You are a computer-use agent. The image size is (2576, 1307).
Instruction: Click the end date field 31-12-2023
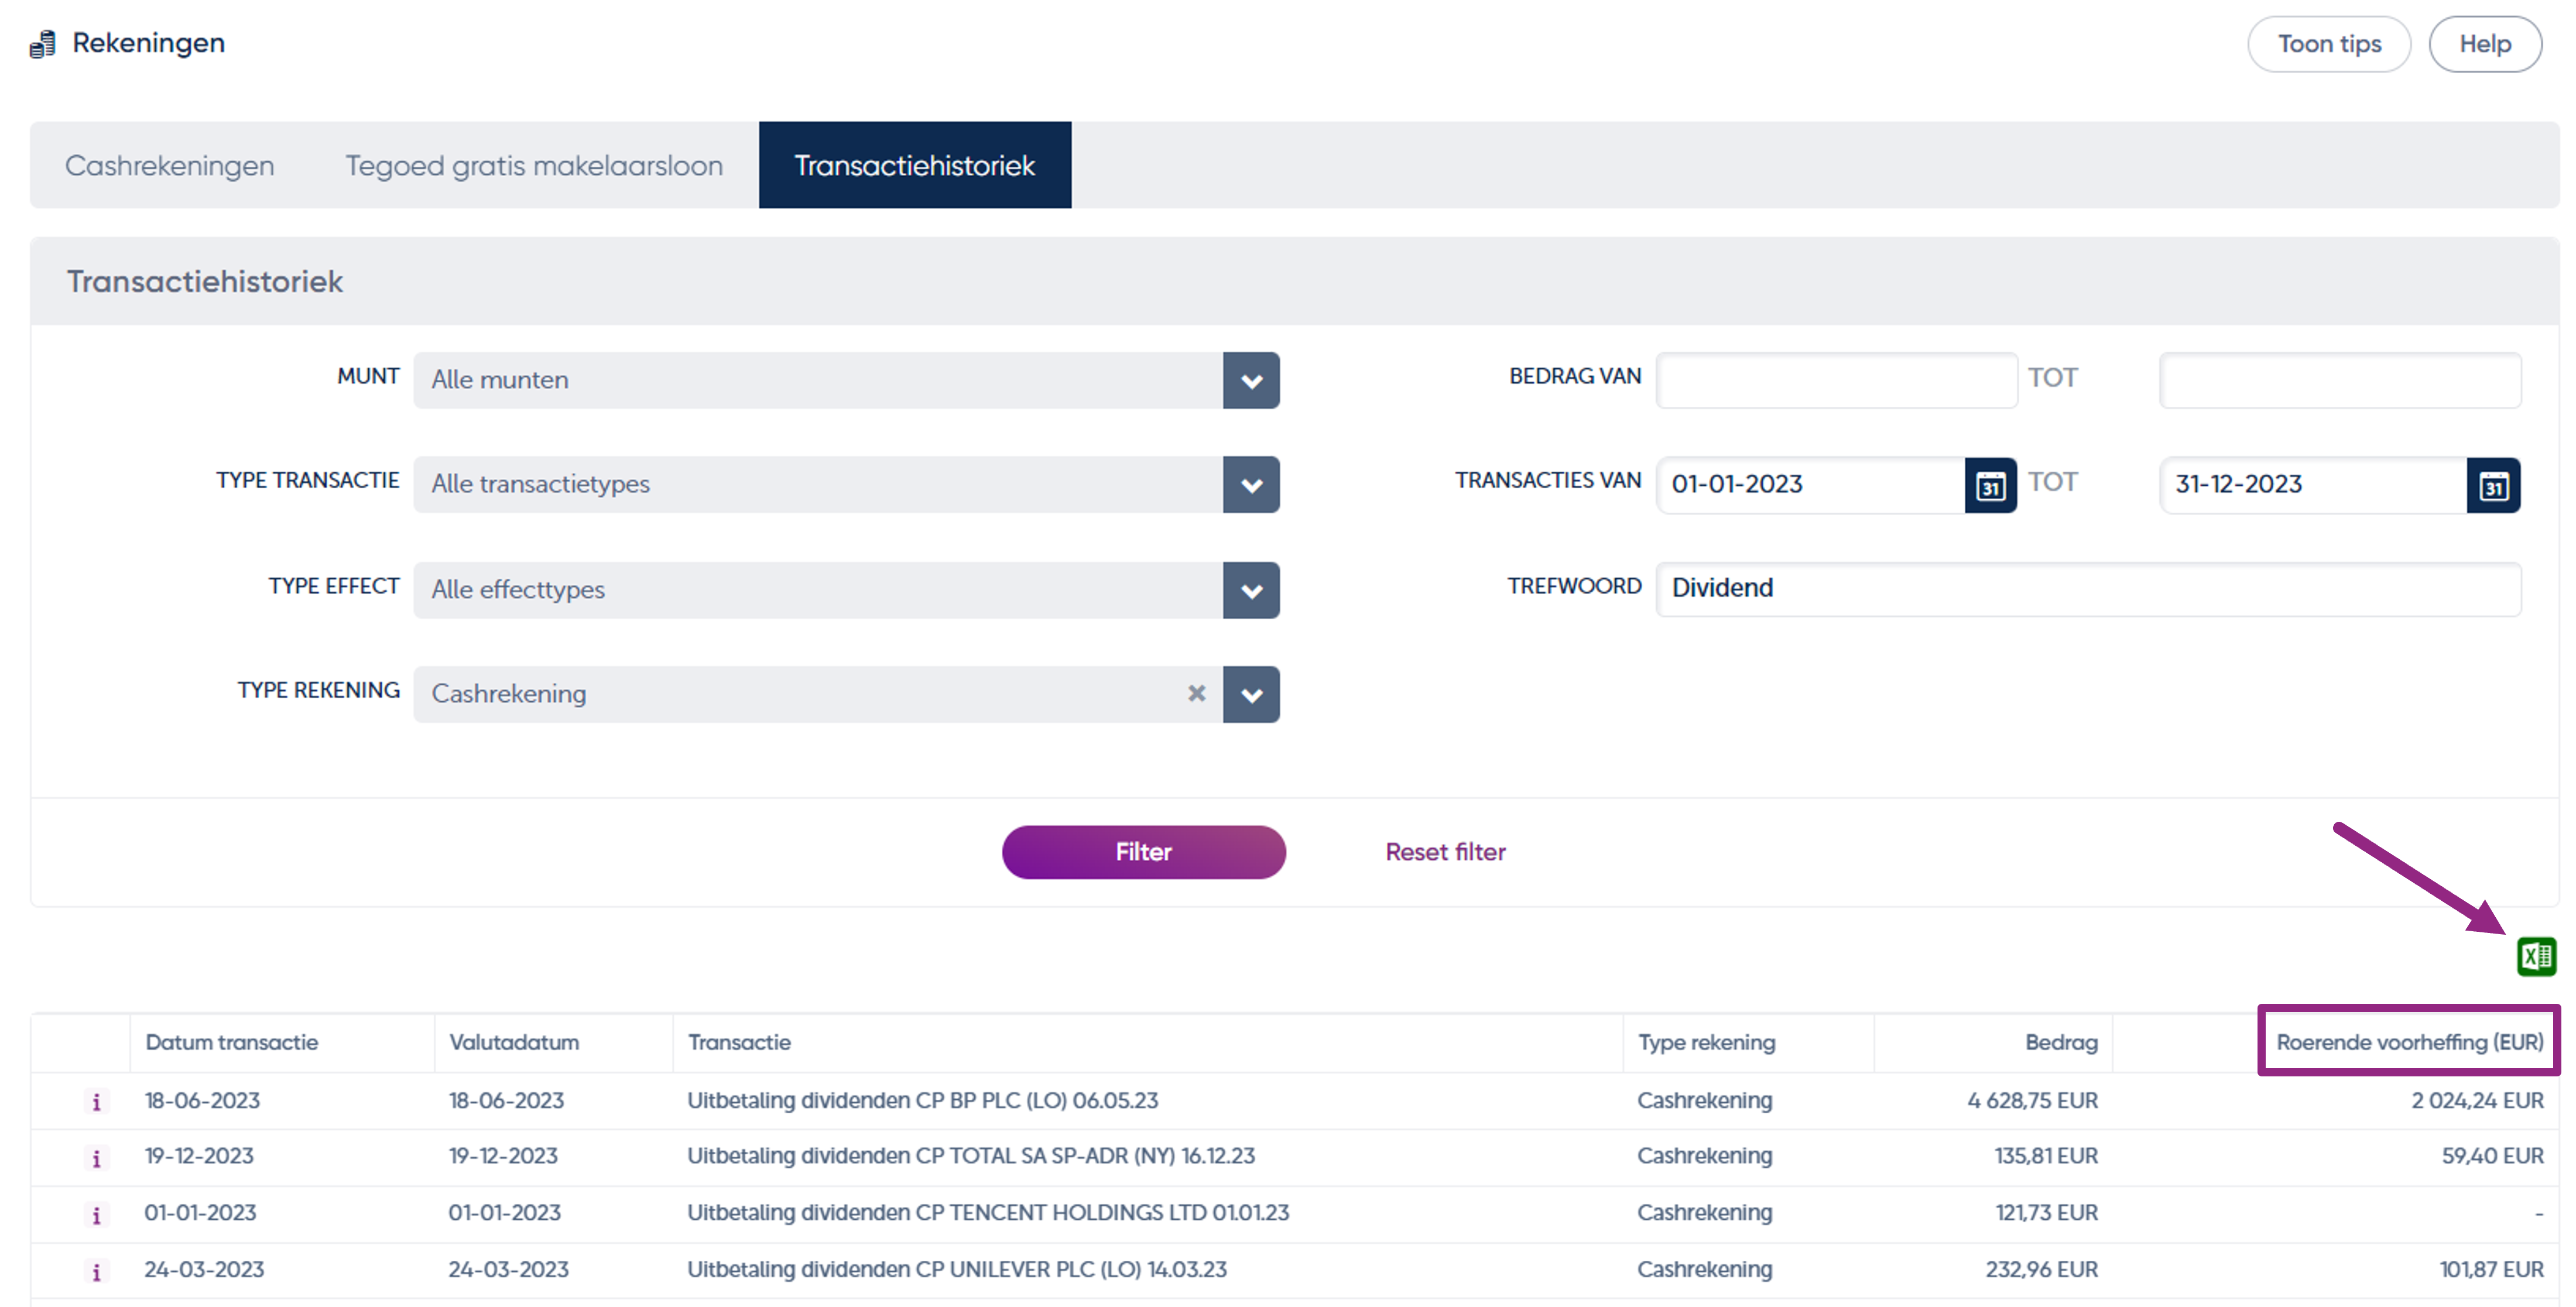[x=2314, y=486]
